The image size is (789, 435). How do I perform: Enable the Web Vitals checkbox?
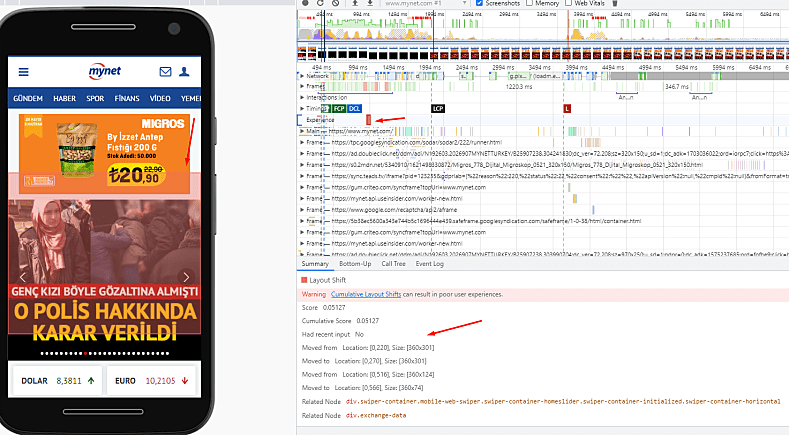pos(569,3)
